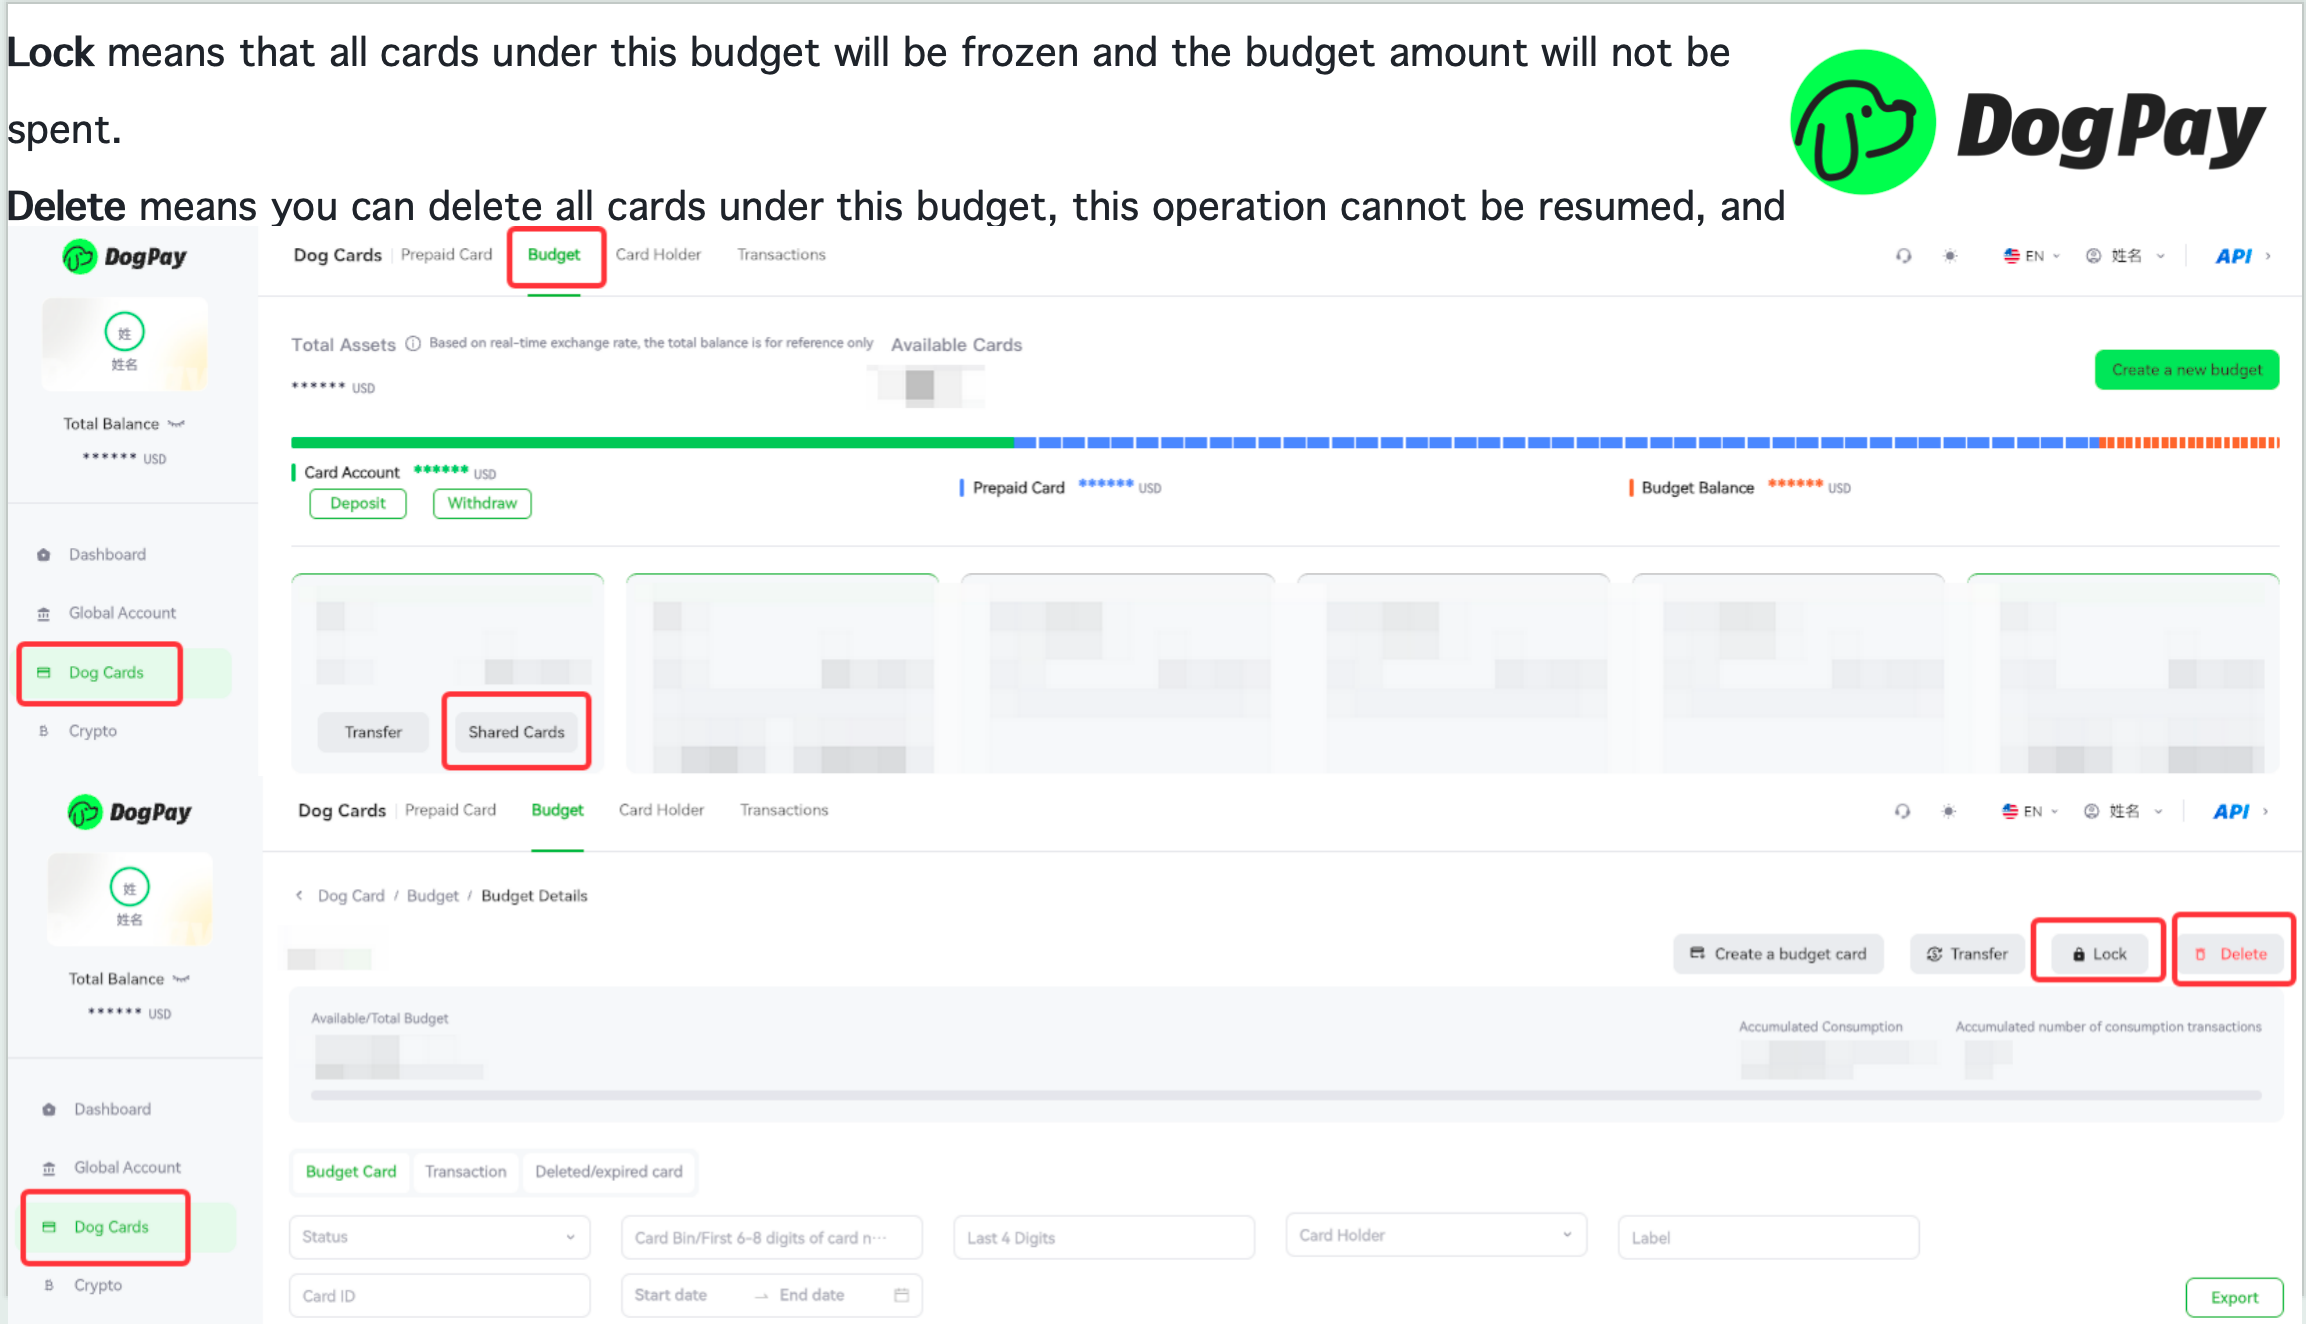Click the Crypto icon in the upper sidebar
The height and width of the screenshot is (1324, 2306).
(44, 731)
